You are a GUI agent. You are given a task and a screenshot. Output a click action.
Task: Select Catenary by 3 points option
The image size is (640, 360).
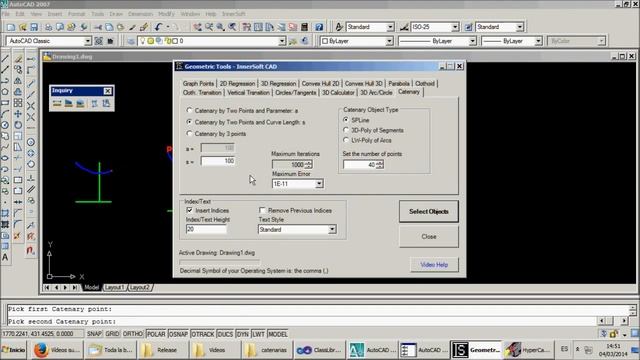click(189, 133)
